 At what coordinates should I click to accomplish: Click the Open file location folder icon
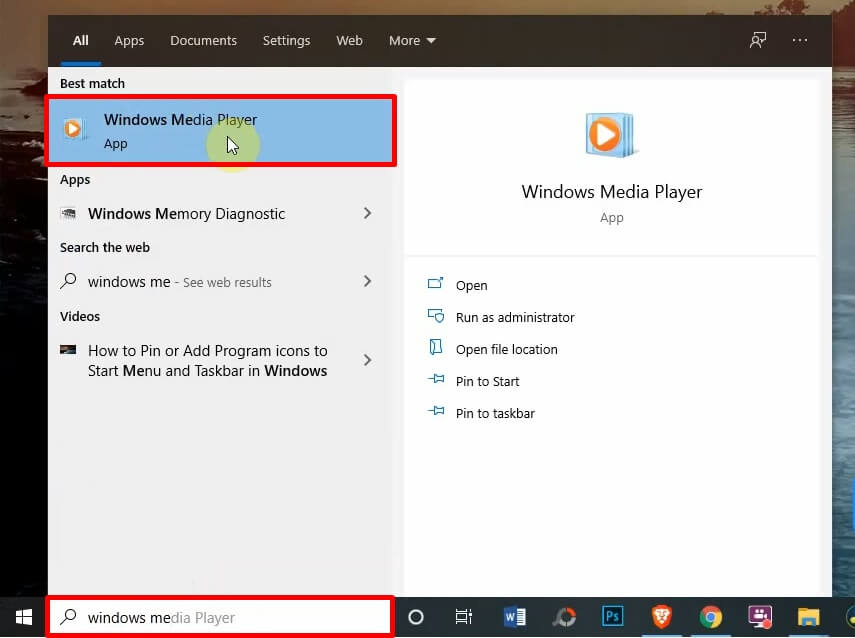point(436,347)
